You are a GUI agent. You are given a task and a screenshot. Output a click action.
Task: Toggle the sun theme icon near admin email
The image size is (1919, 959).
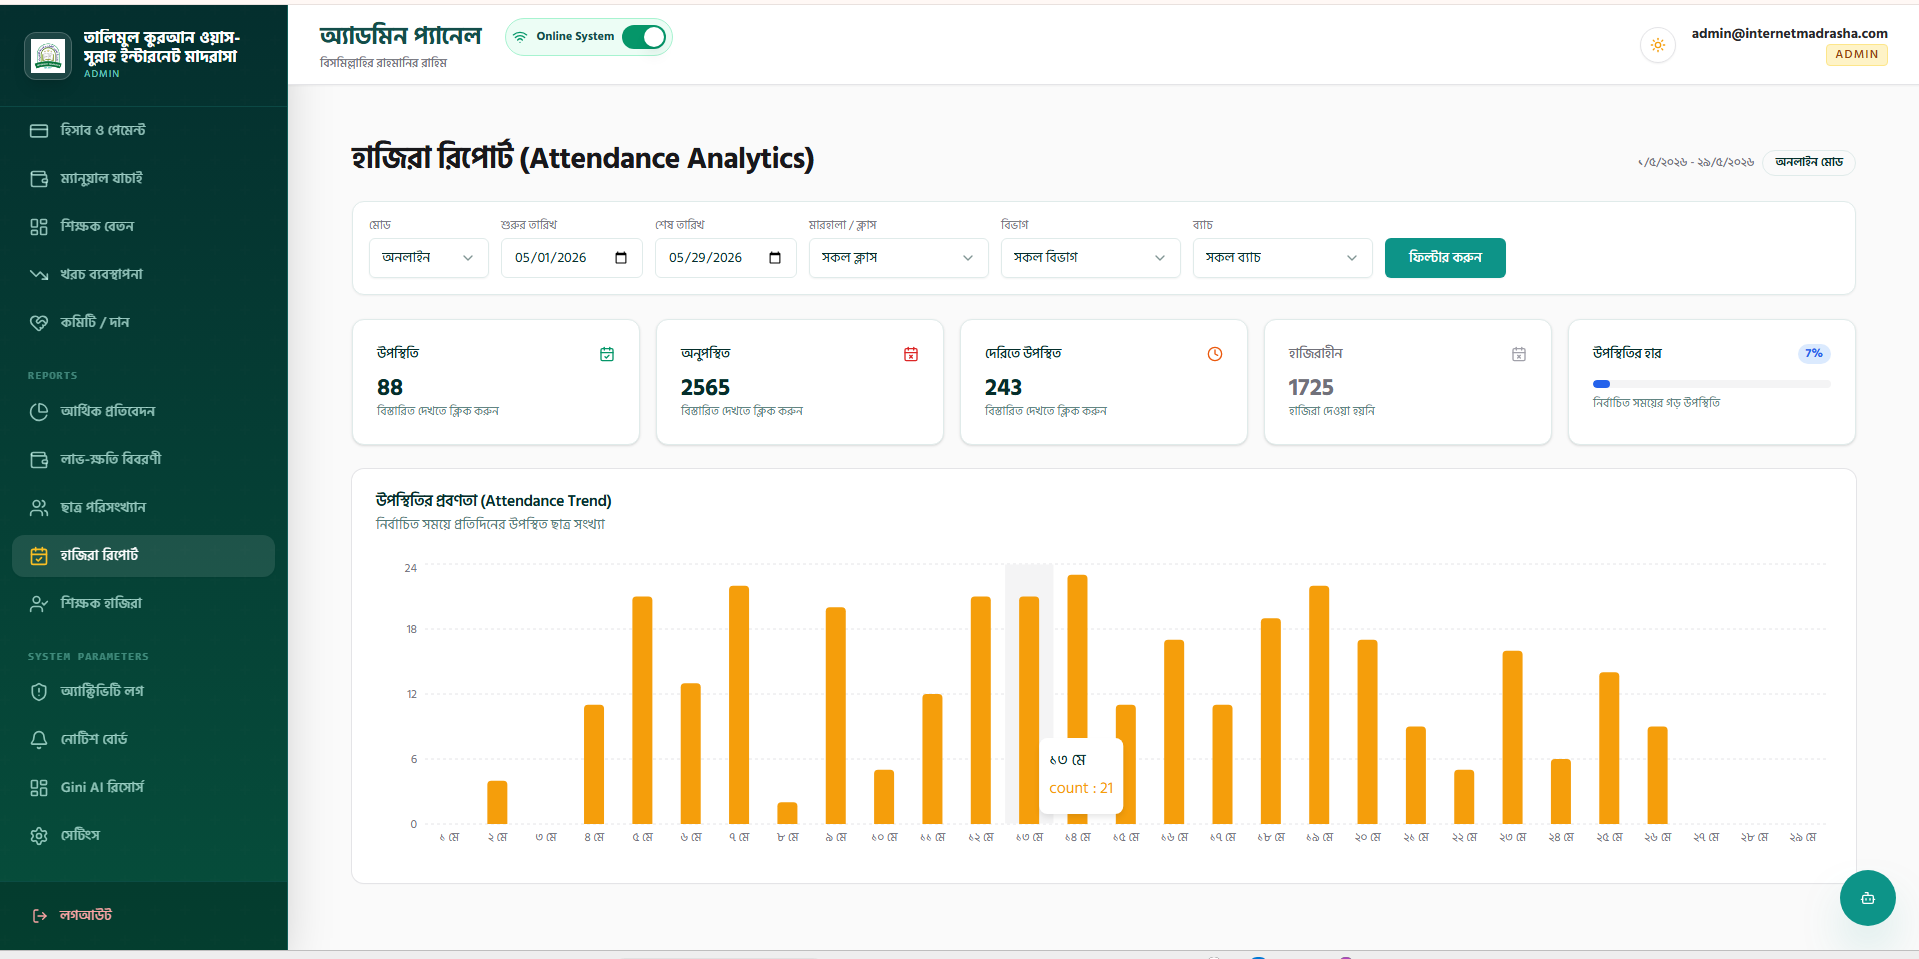1658,45
